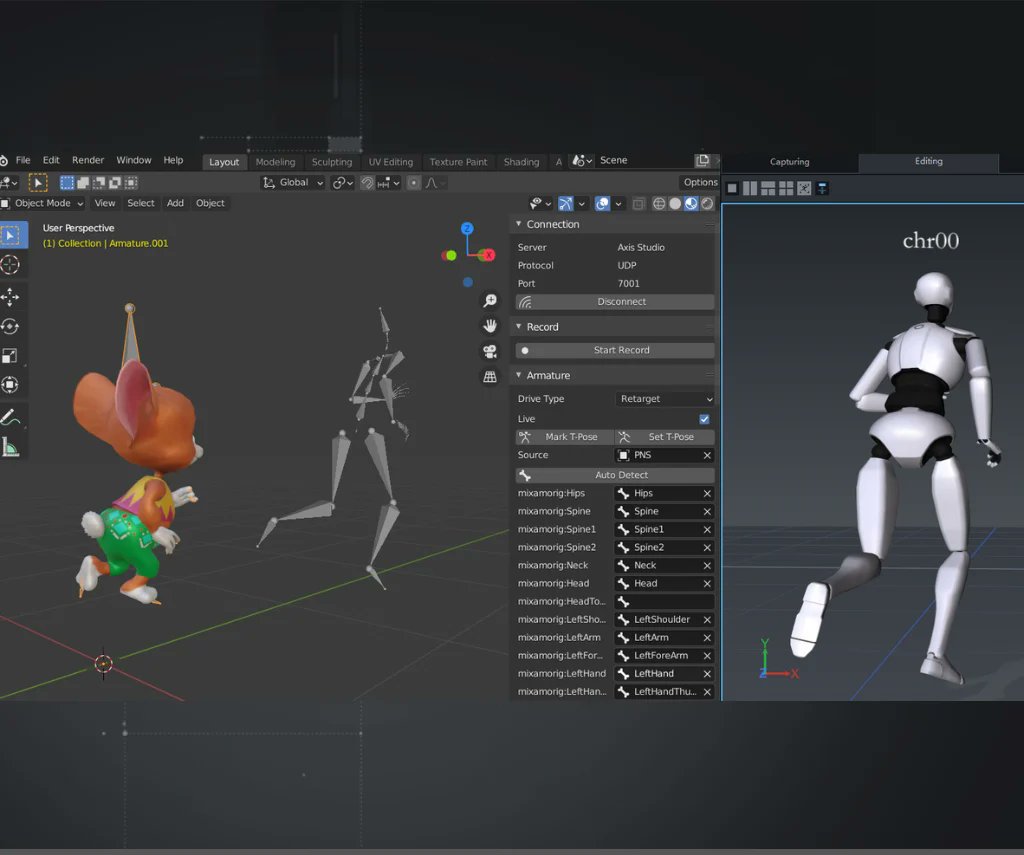Click the Scene name field
Image resolution: width=1024 pixels, height=855 pixels.
click(643, 161)
